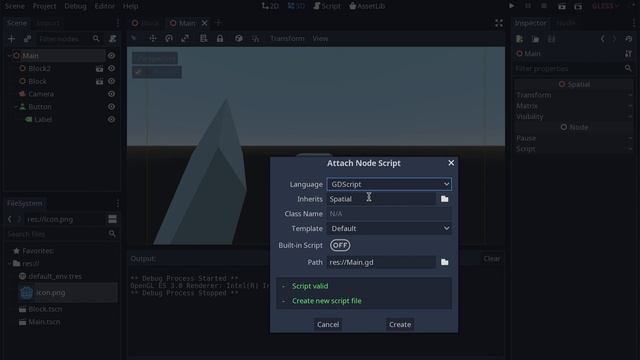Toggle visibility of Block node
The image size is (640, 360).
pos(111,81)
